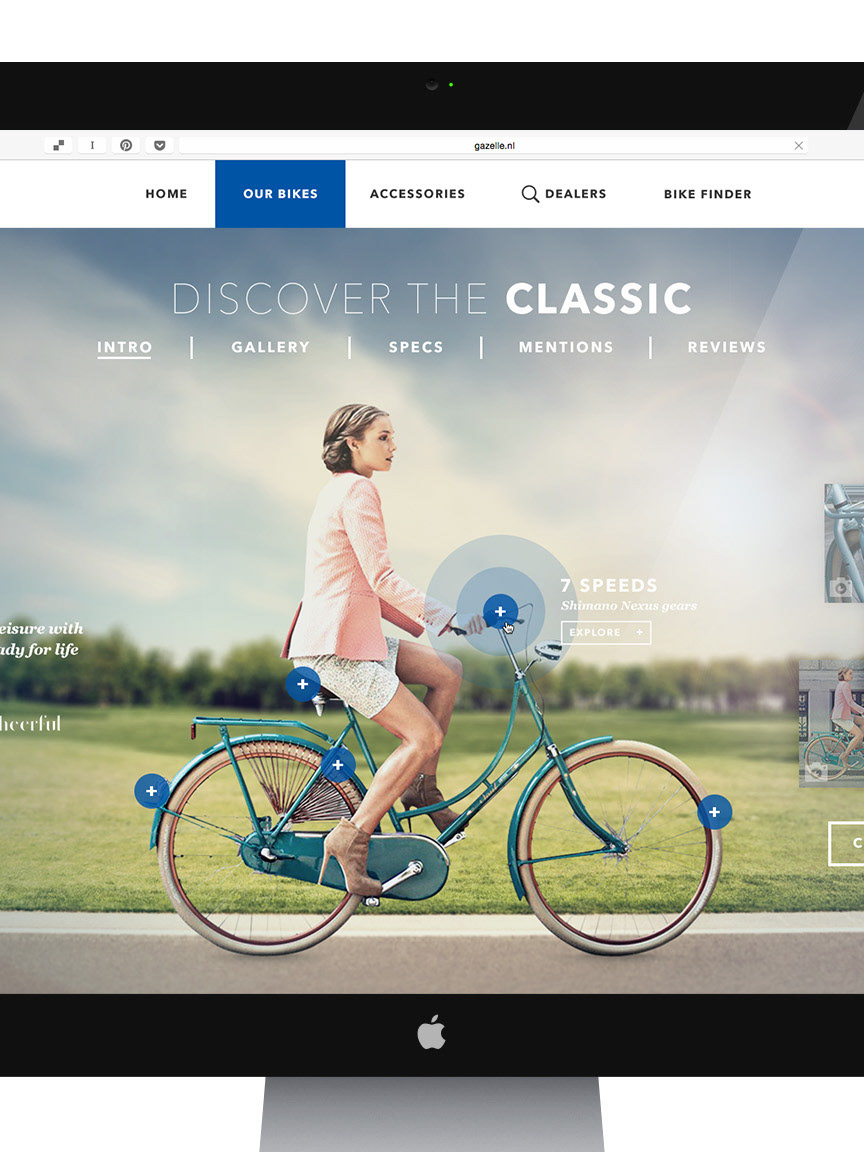Stop loading with the address bar X
864x1152 pixels.
pos(799,145)
